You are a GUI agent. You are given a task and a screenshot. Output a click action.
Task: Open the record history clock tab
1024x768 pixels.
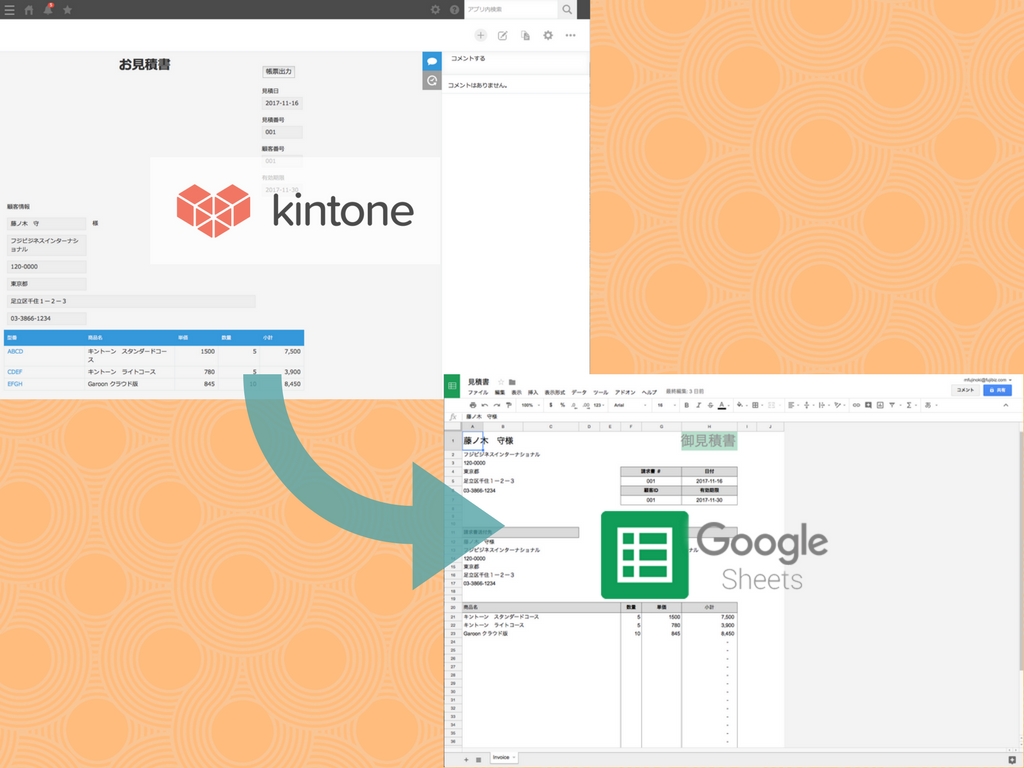431,80
